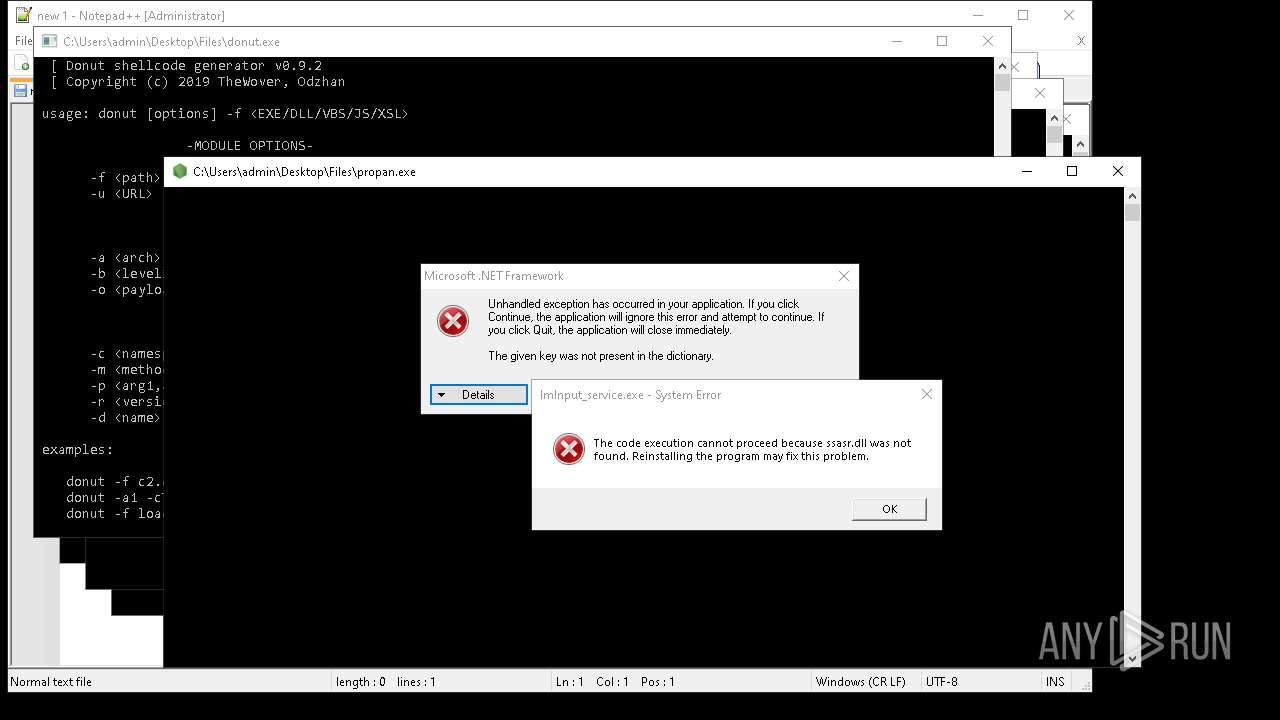This screenshot has width=1280, height=720.
Task: Close the Notepad++ main window
Action: (x=1069, y=15)
